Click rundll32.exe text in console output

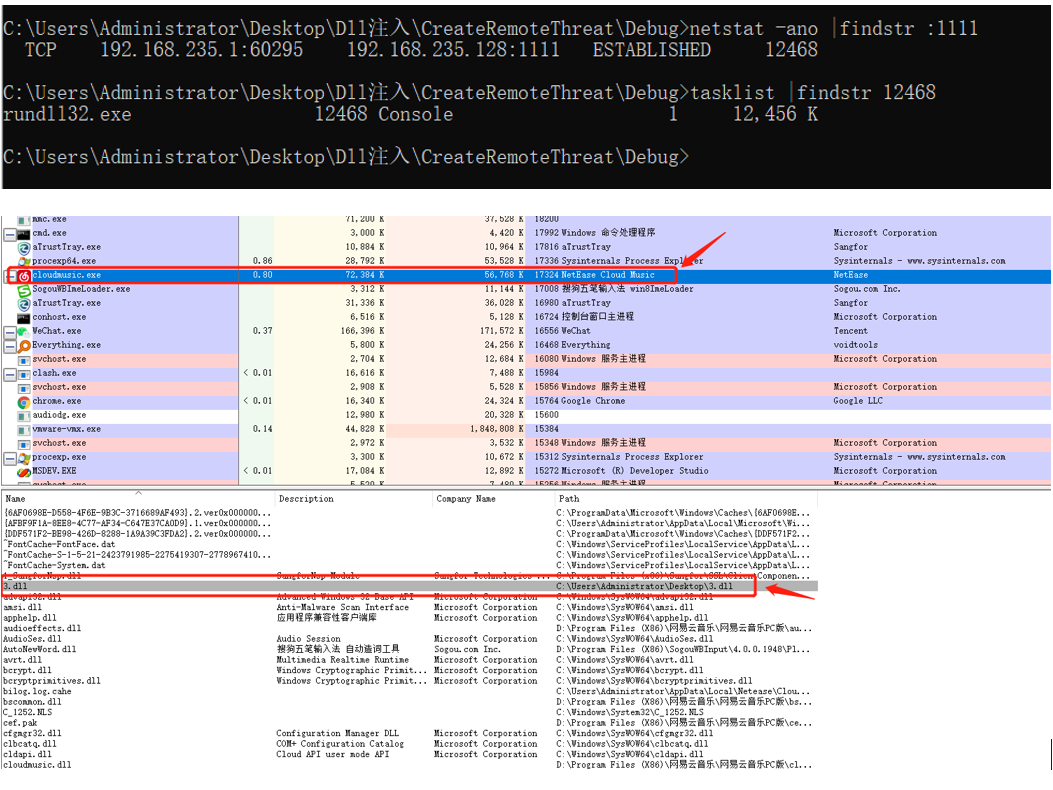click(x=67, y=114)
